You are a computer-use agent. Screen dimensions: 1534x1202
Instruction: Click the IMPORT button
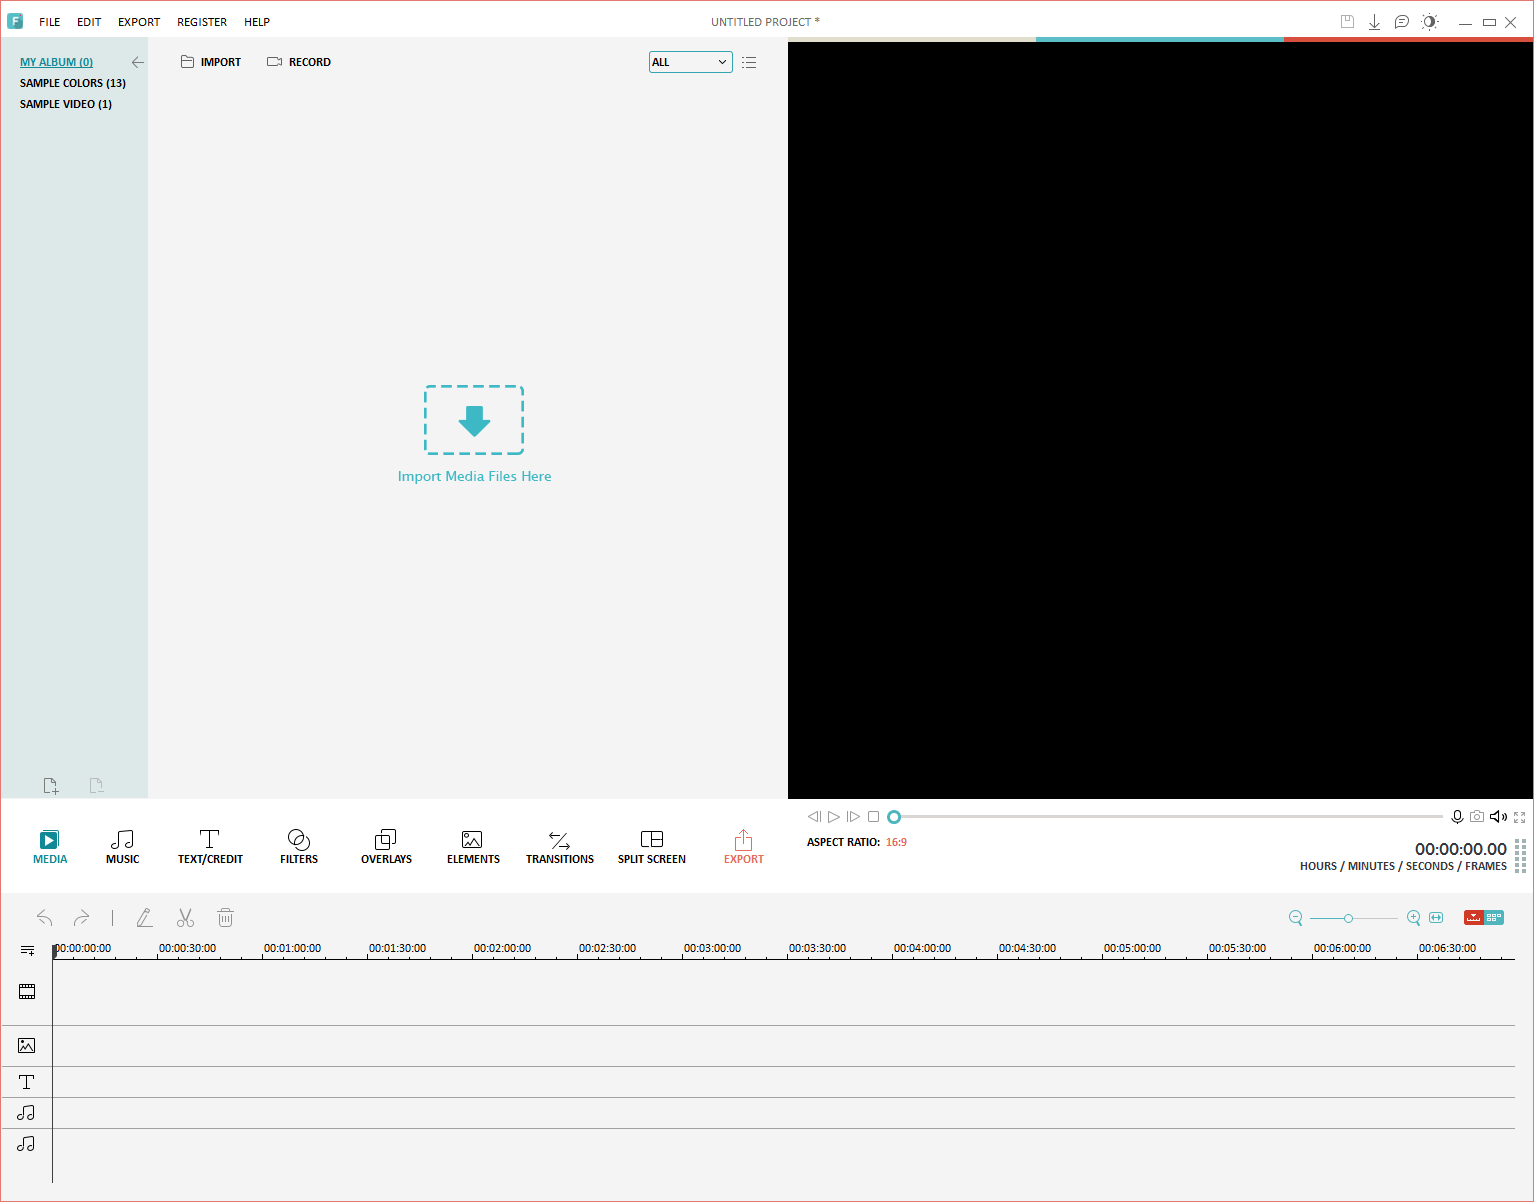pos(211,62)
